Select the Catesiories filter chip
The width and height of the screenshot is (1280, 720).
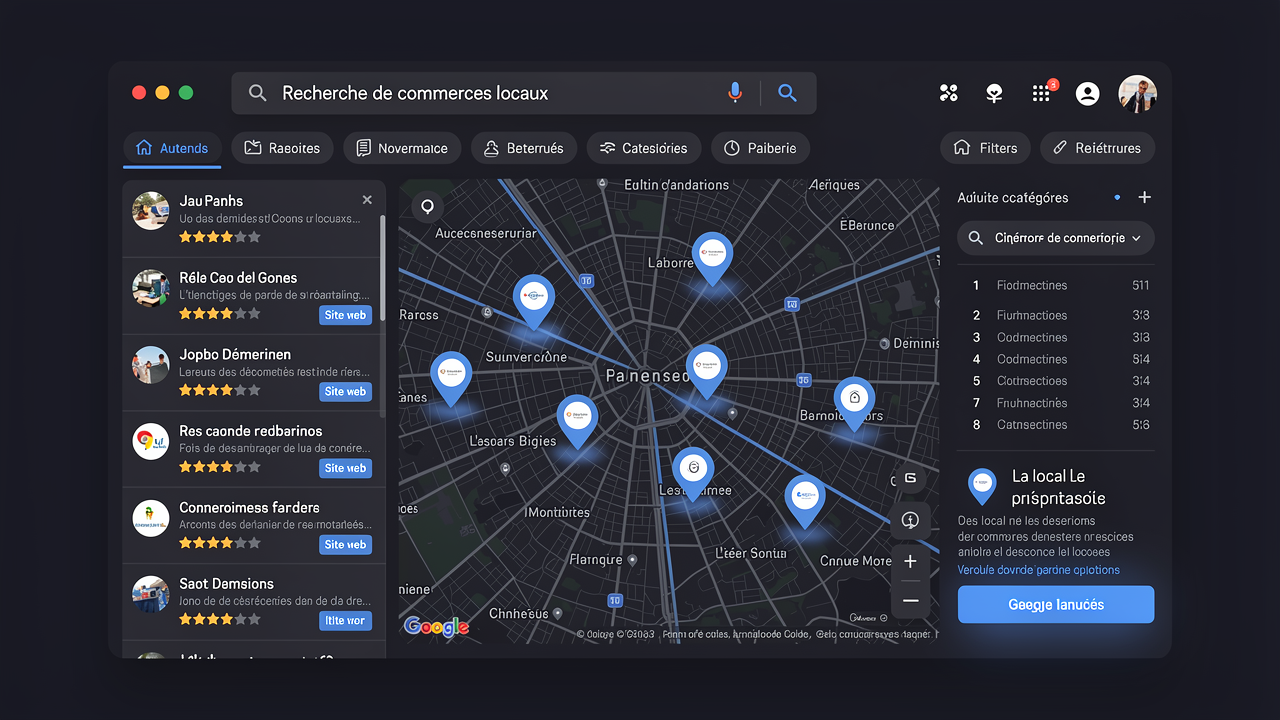[x=643, y=147]
